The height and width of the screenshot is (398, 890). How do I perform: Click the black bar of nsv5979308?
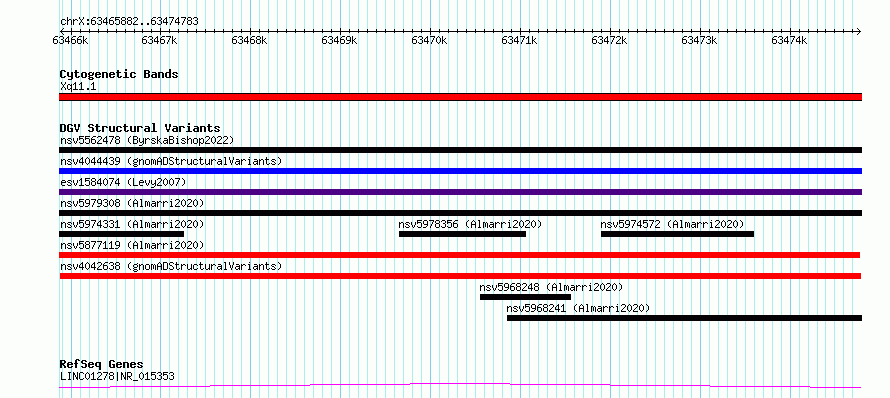(x=460, y=213)
